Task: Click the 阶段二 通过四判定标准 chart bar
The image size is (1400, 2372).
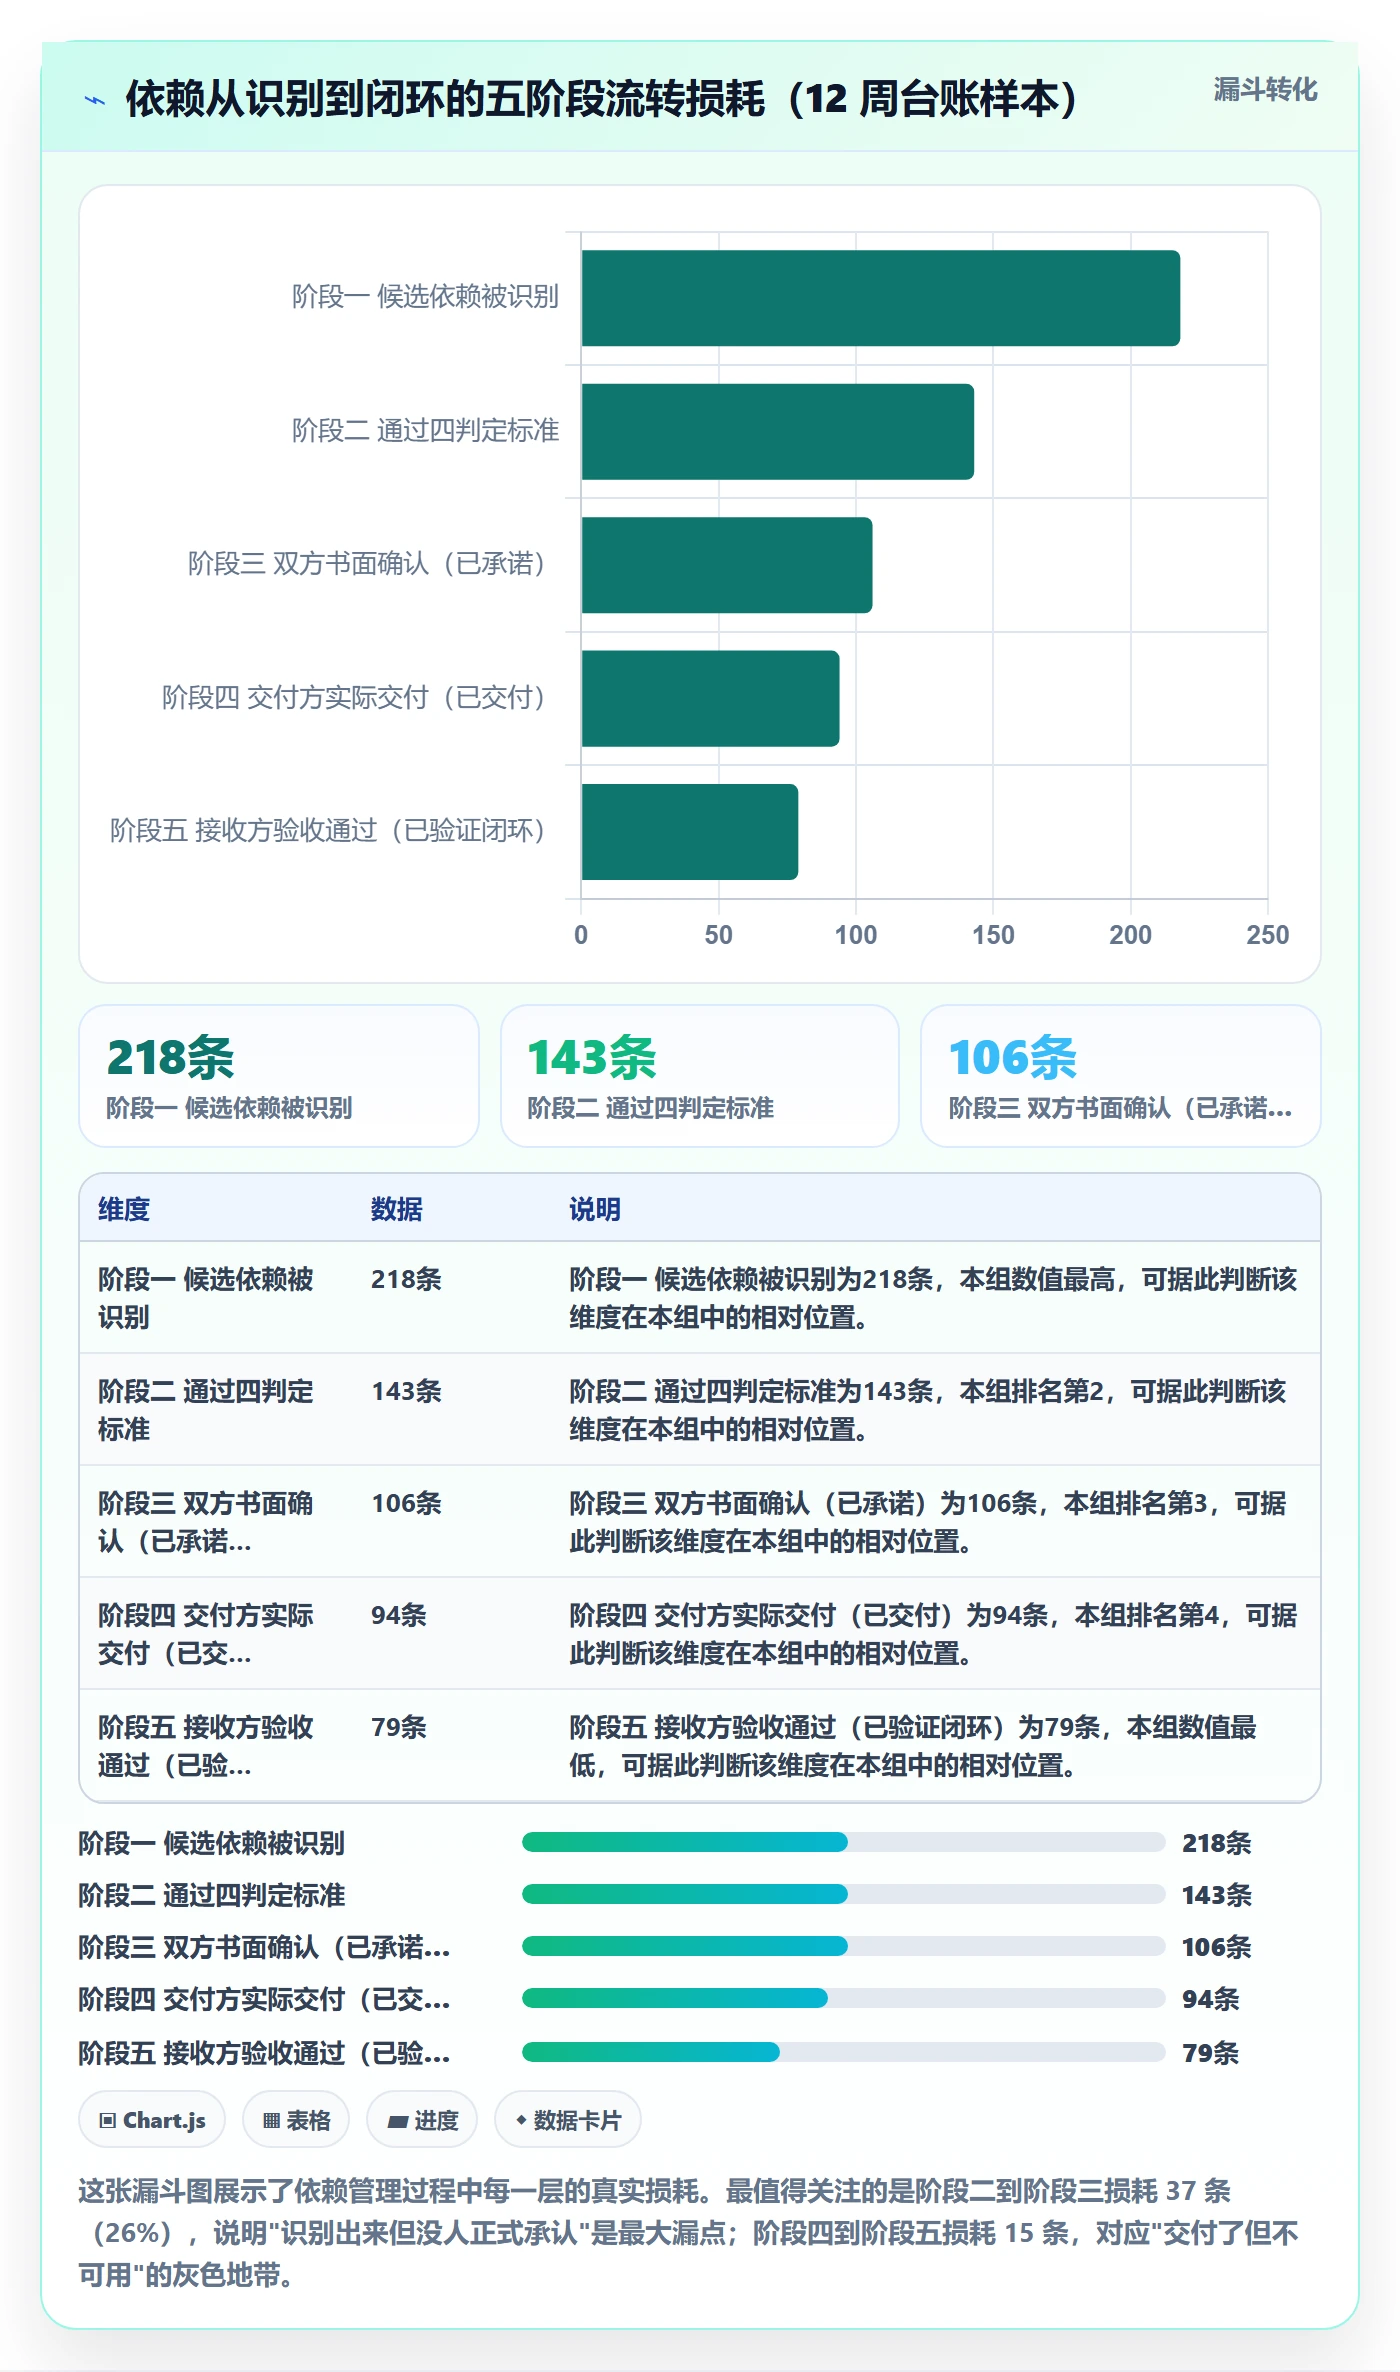Action: (777, 432)
